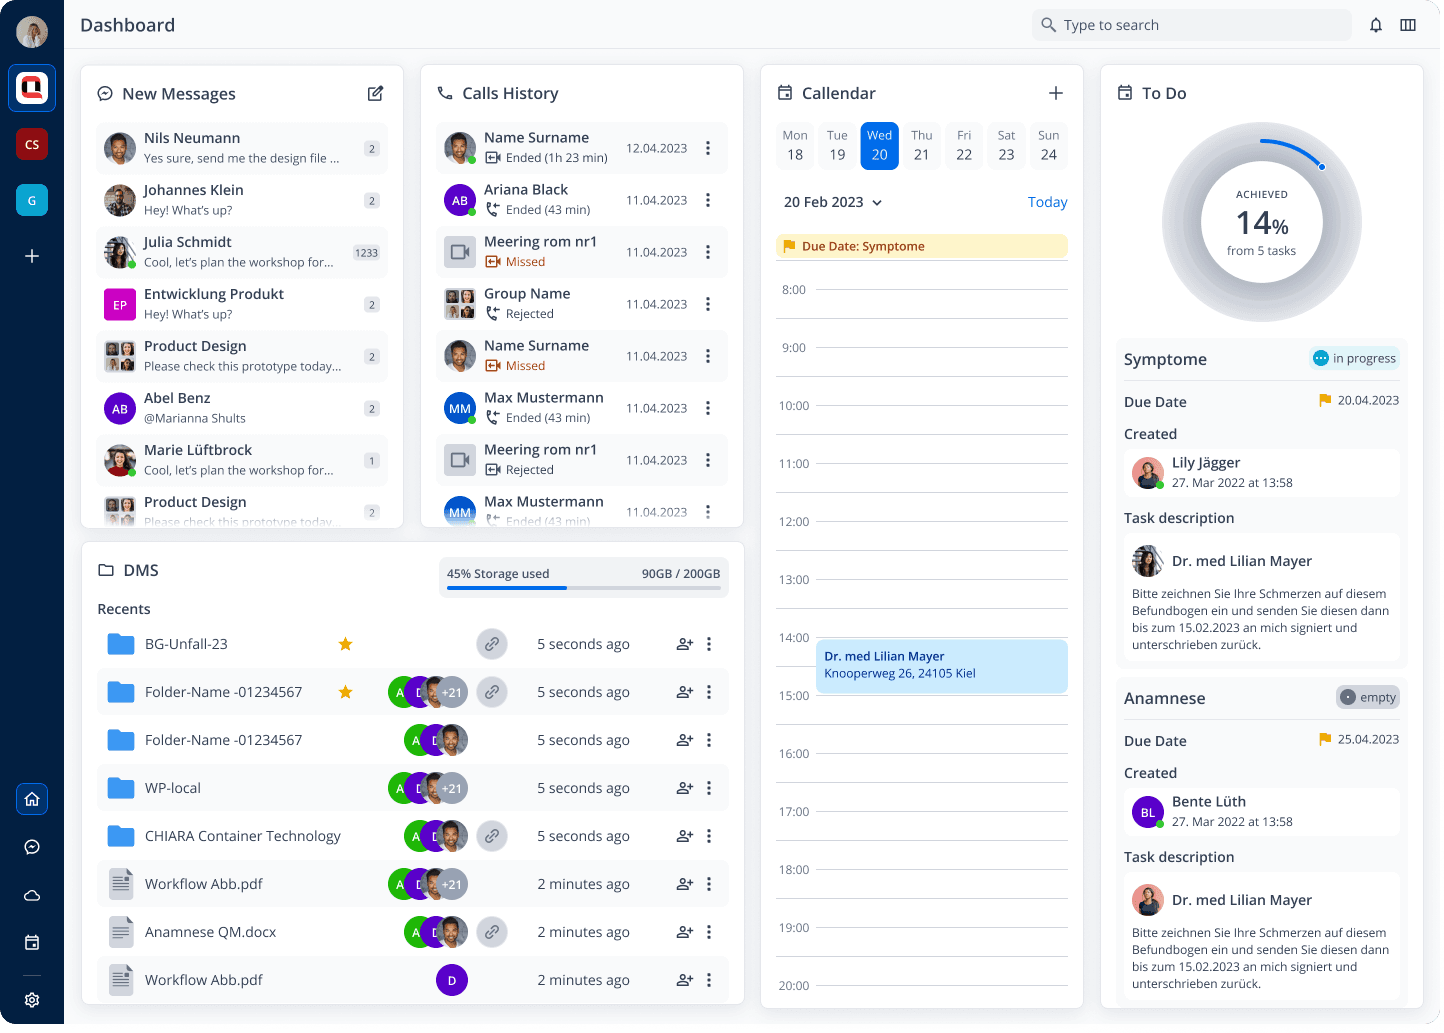Open the cloud storage icon in the sidebar
The image size is (1444, 1033).
tap(32, 895)
